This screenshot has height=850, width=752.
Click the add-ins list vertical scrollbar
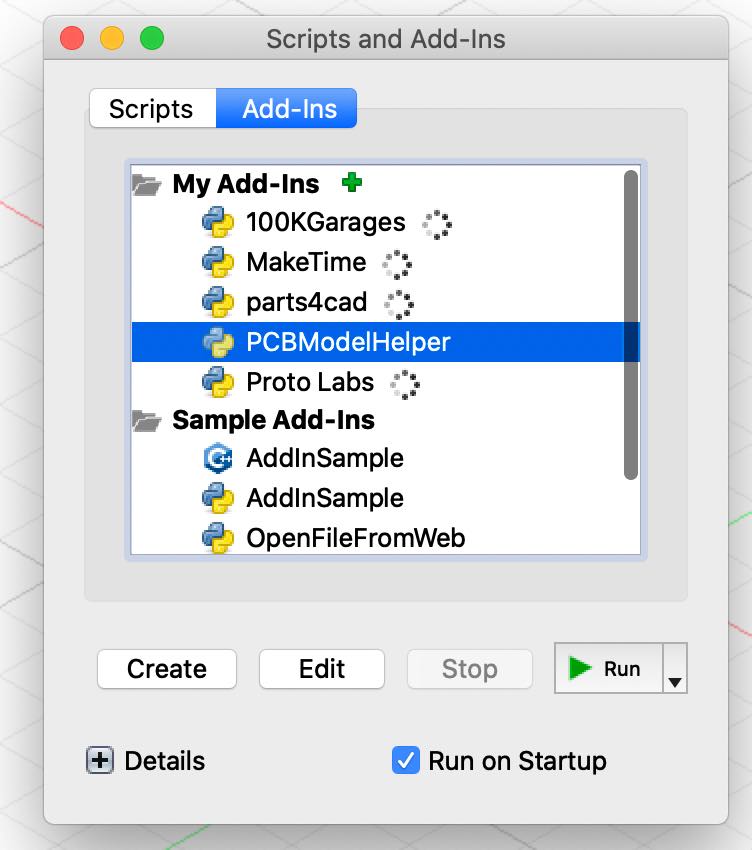click(631, 325)
